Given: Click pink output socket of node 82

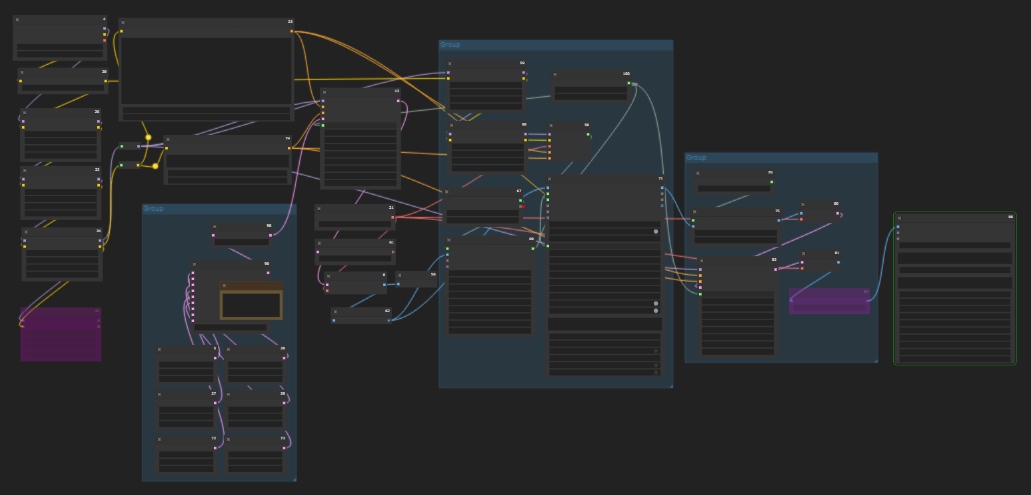Looking at the screenshot, I should [775, 269].
